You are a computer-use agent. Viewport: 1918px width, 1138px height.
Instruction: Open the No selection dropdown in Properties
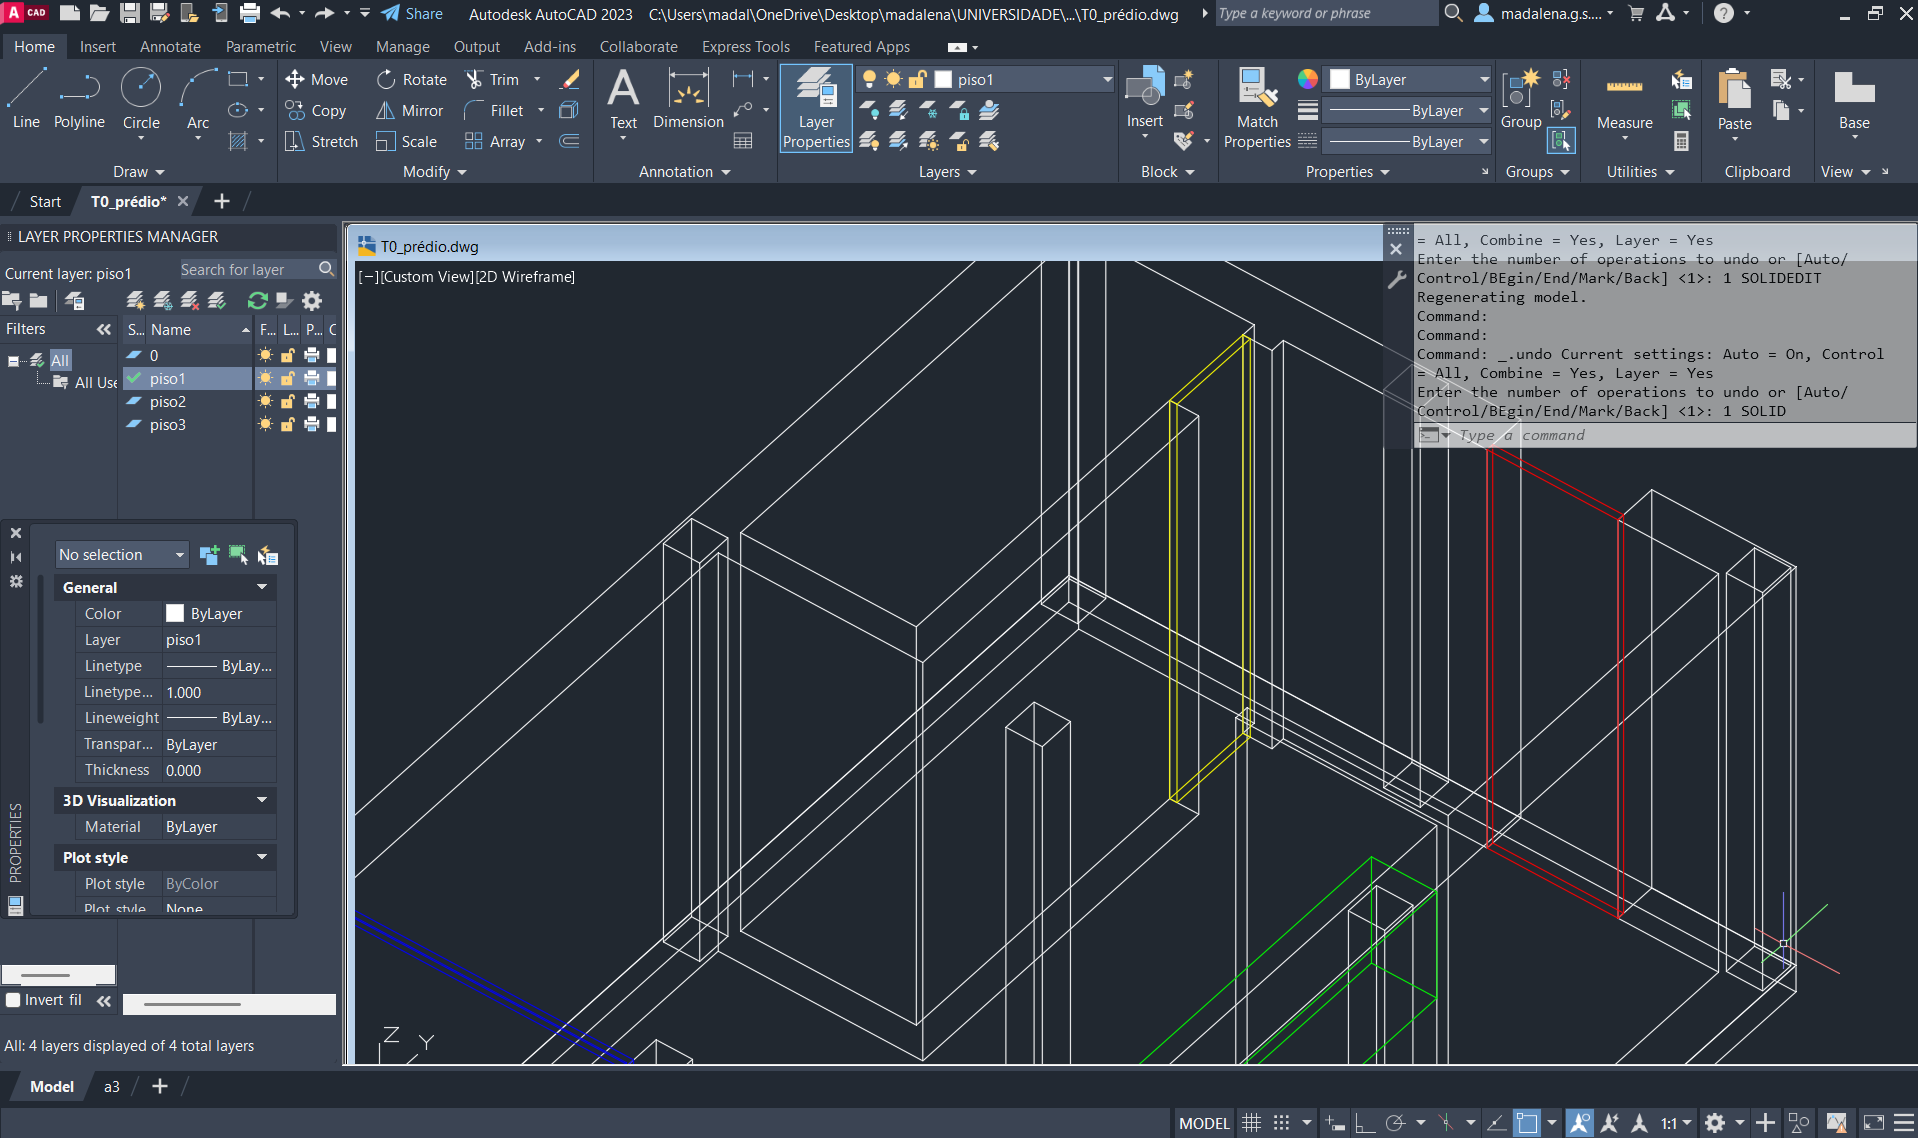(x=122, y=555)
